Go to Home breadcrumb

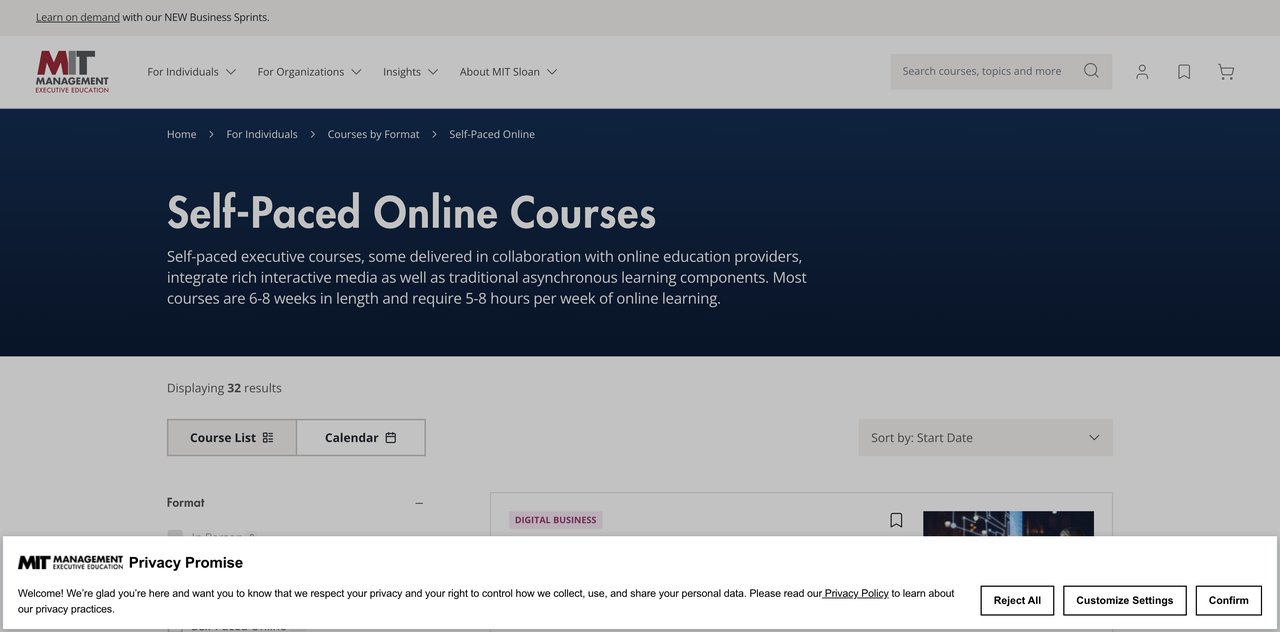182,134
